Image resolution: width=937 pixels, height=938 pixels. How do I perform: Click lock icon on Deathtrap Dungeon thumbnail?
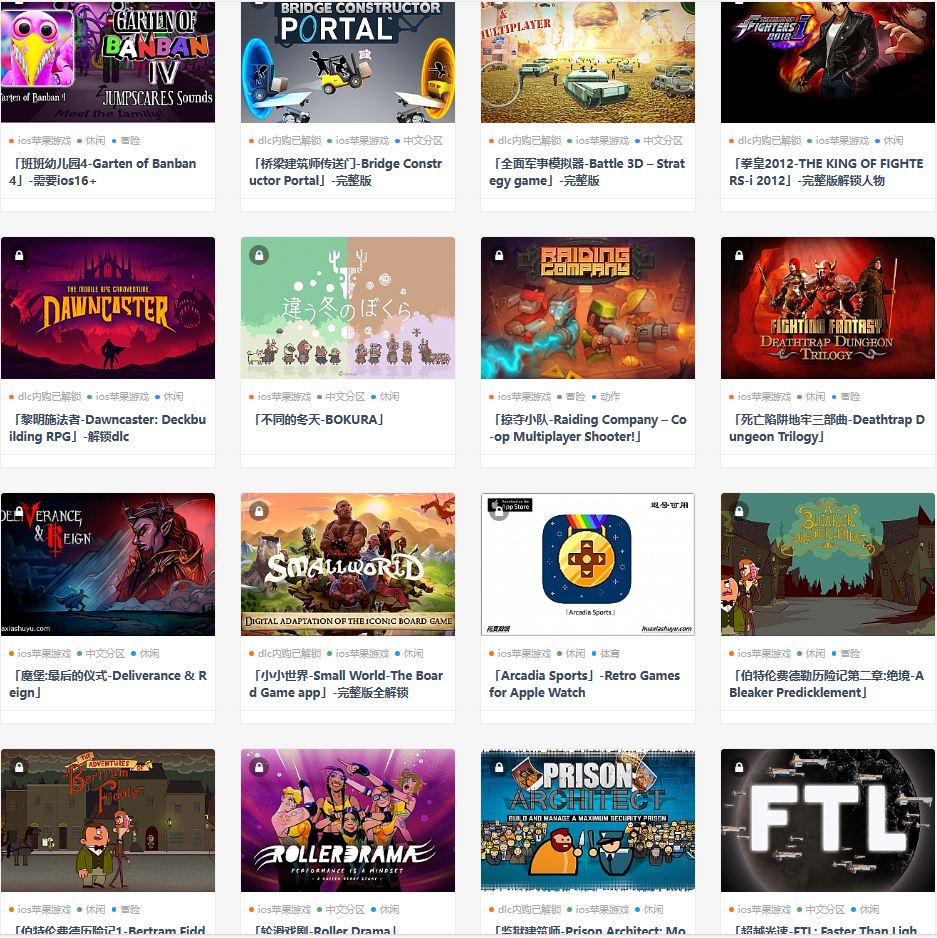pos(739,255)
